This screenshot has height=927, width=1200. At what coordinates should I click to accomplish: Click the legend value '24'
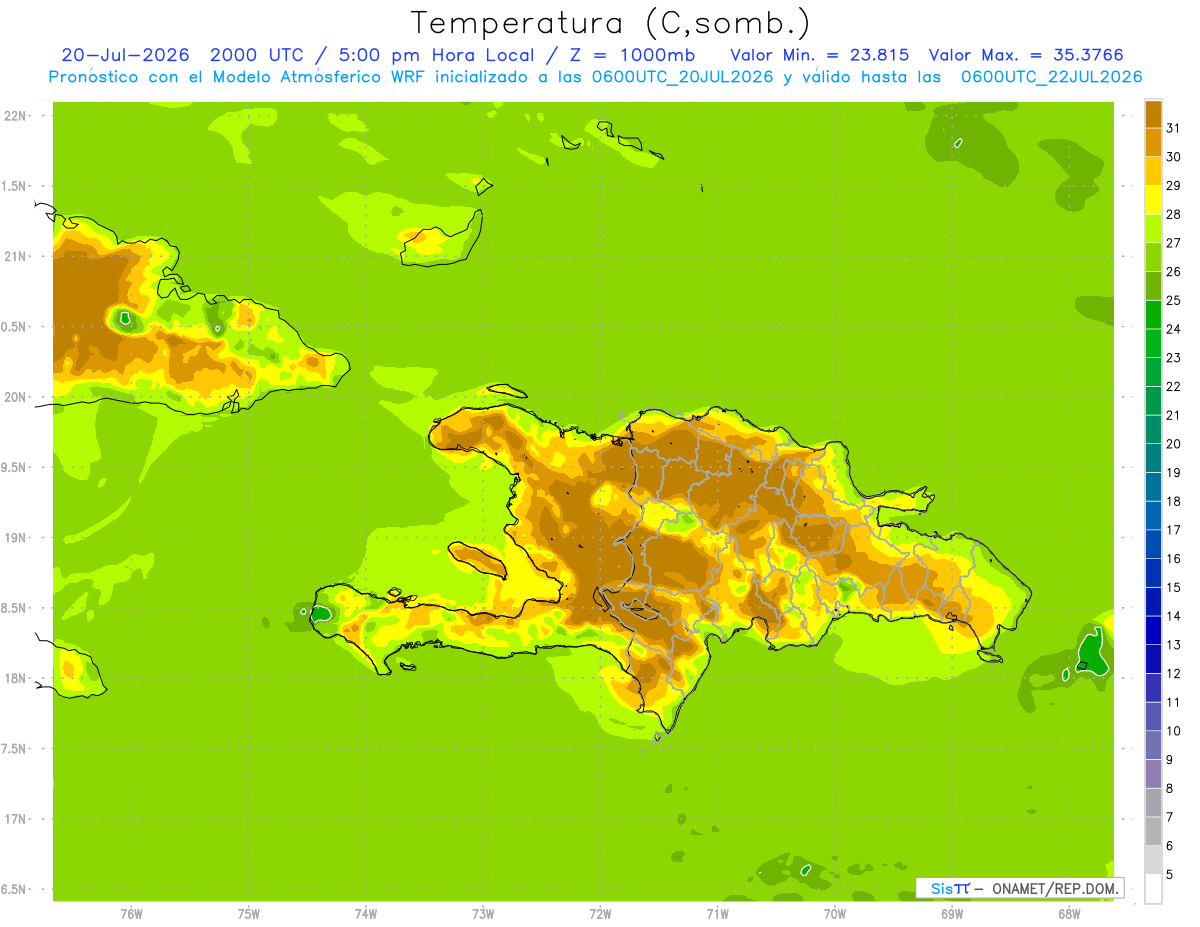[1173, 329]
